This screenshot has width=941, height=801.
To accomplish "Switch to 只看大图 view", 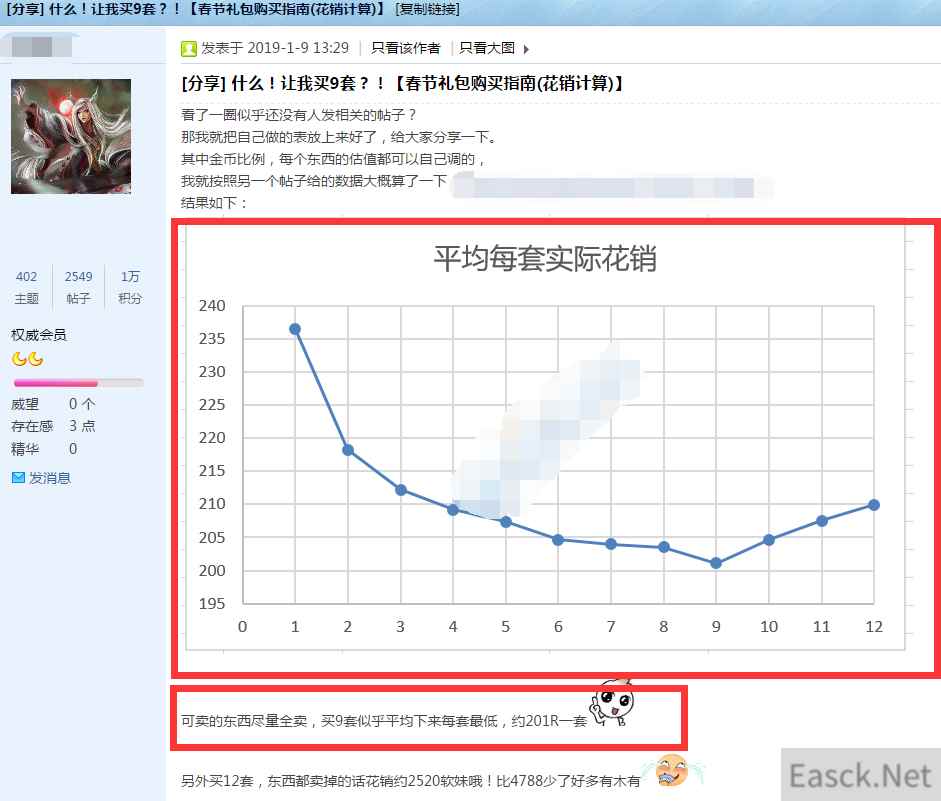I will pyautogui.click(x=487, y=48).
